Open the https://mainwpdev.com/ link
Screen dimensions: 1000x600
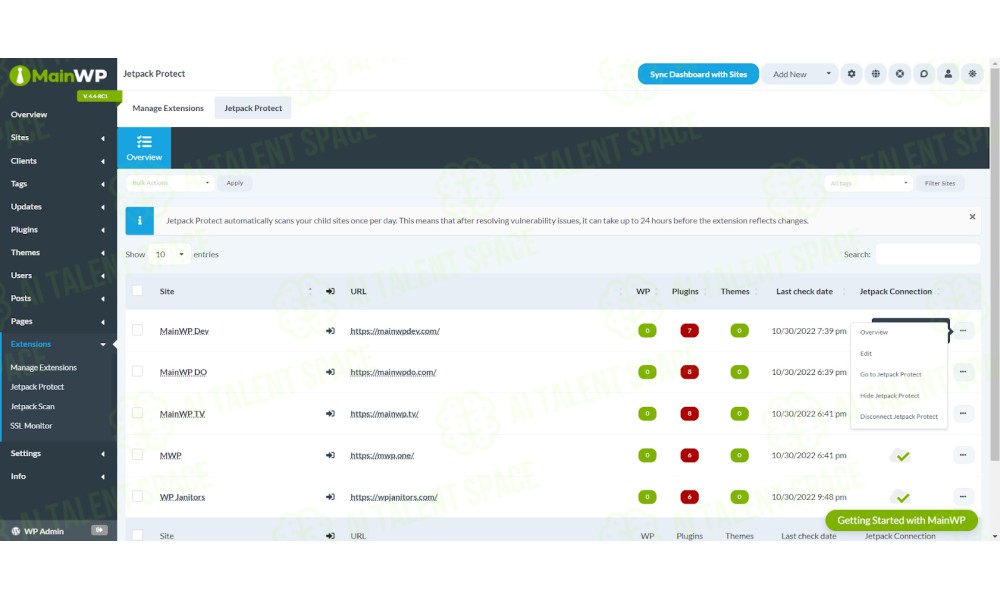click(x=395, y=331)
